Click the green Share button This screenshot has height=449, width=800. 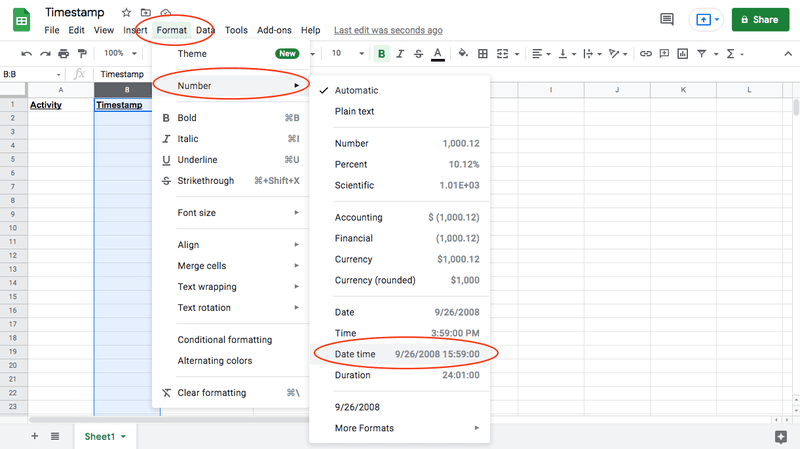pyautogui.click(x=760, y=20)
